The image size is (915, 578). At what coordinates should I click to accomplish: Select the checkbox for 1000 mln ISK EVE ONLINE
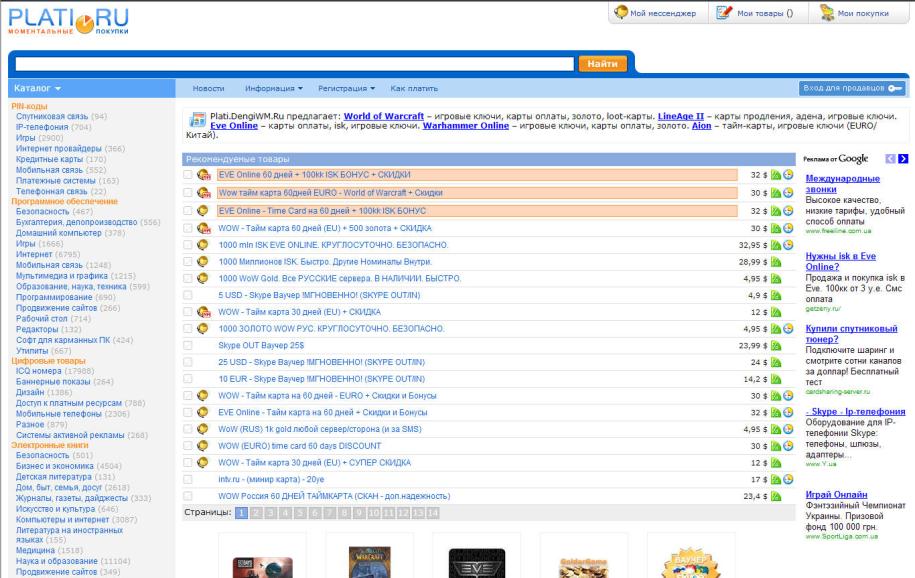[x=187, y=245]
